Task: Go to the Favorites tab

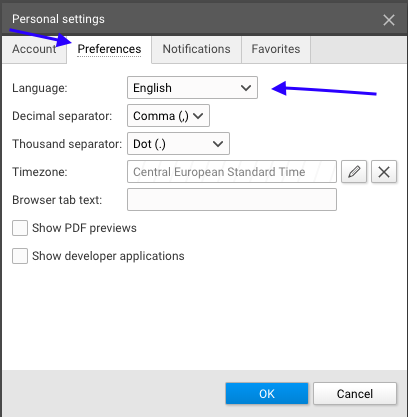Action: click(x=276, y=49)
